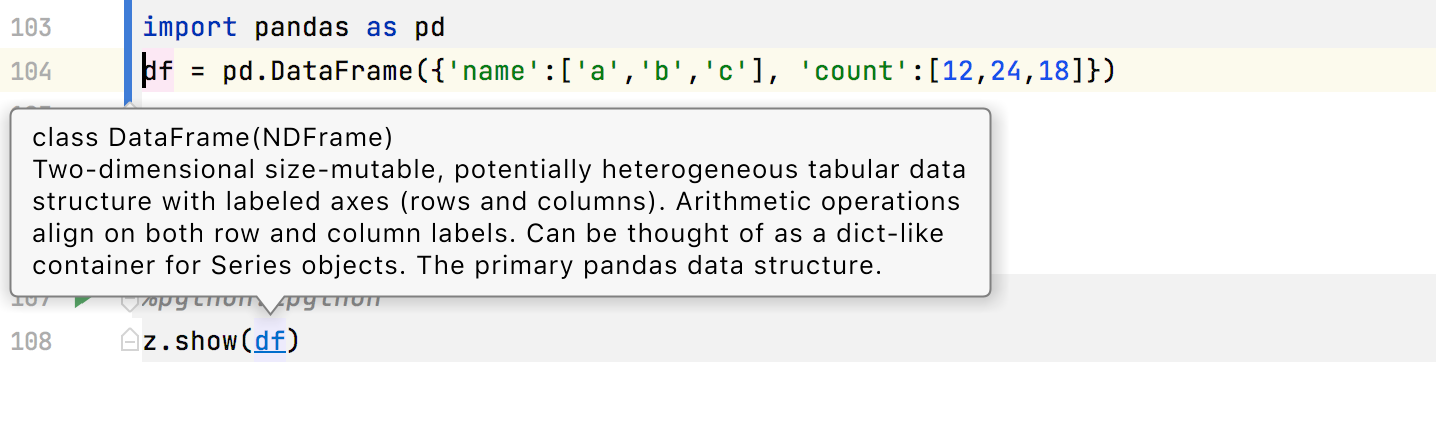Click the 'import' keyword on line 103

[190, 27]
